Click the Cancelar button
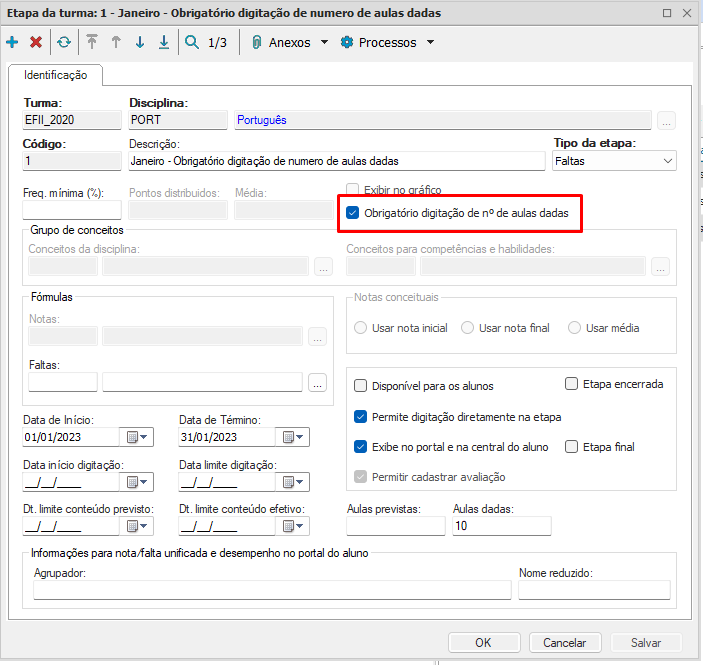Image resolution: width=703 pixels, height=665 pixels. coord(557,643)
